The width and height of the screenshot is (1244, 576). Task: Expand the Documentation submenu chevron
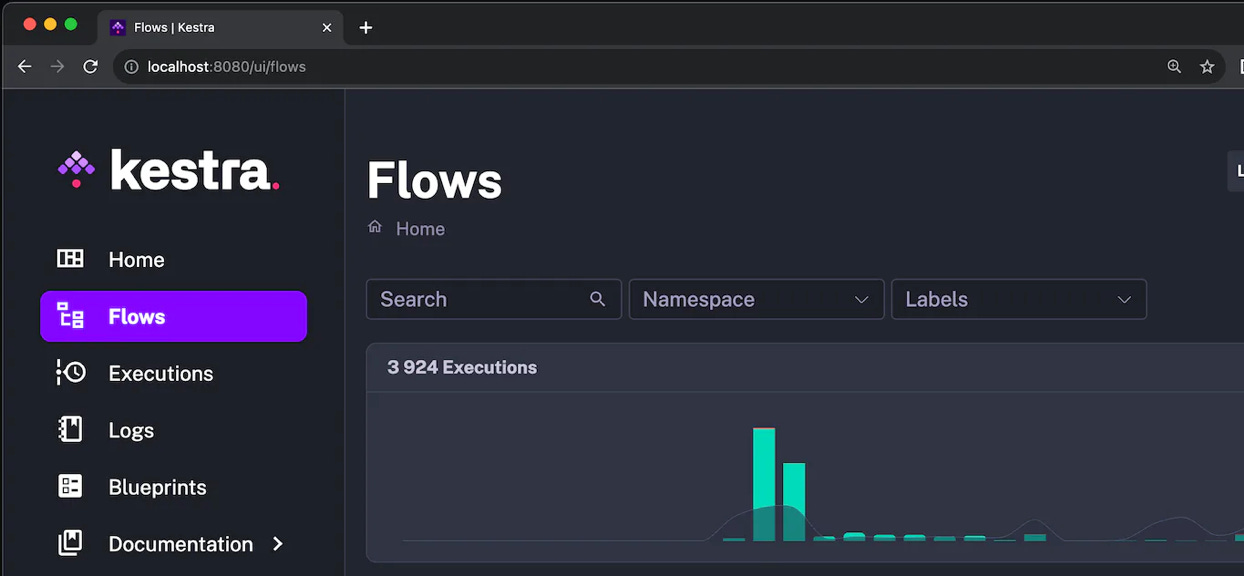click(278, 544)
